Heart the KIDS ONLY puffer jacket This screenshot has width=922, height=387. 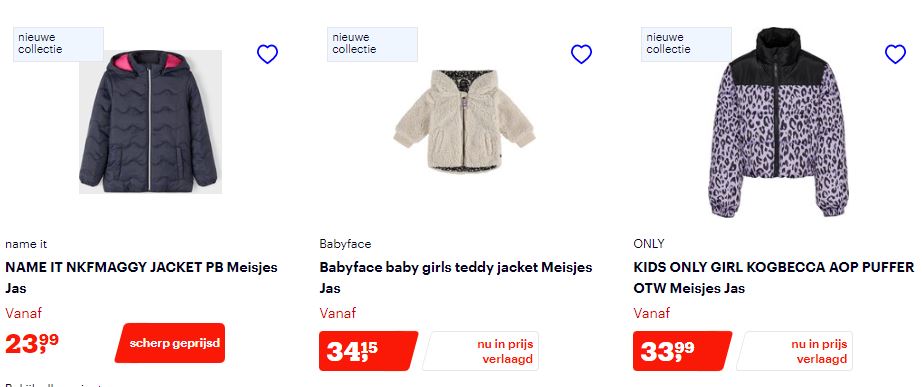pos(895,54)
